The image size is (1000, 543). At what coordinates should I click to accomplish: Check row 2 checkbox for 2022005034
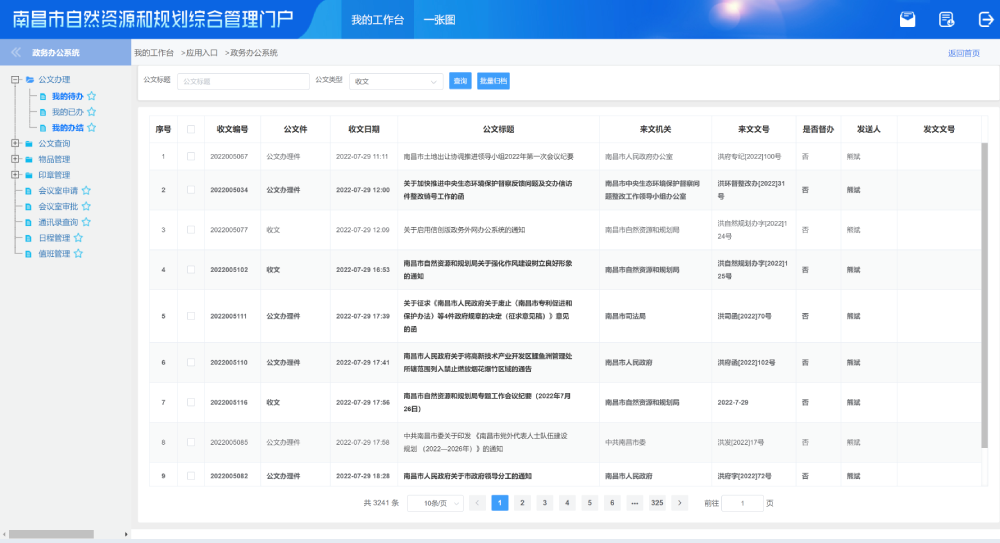[191, 190]
